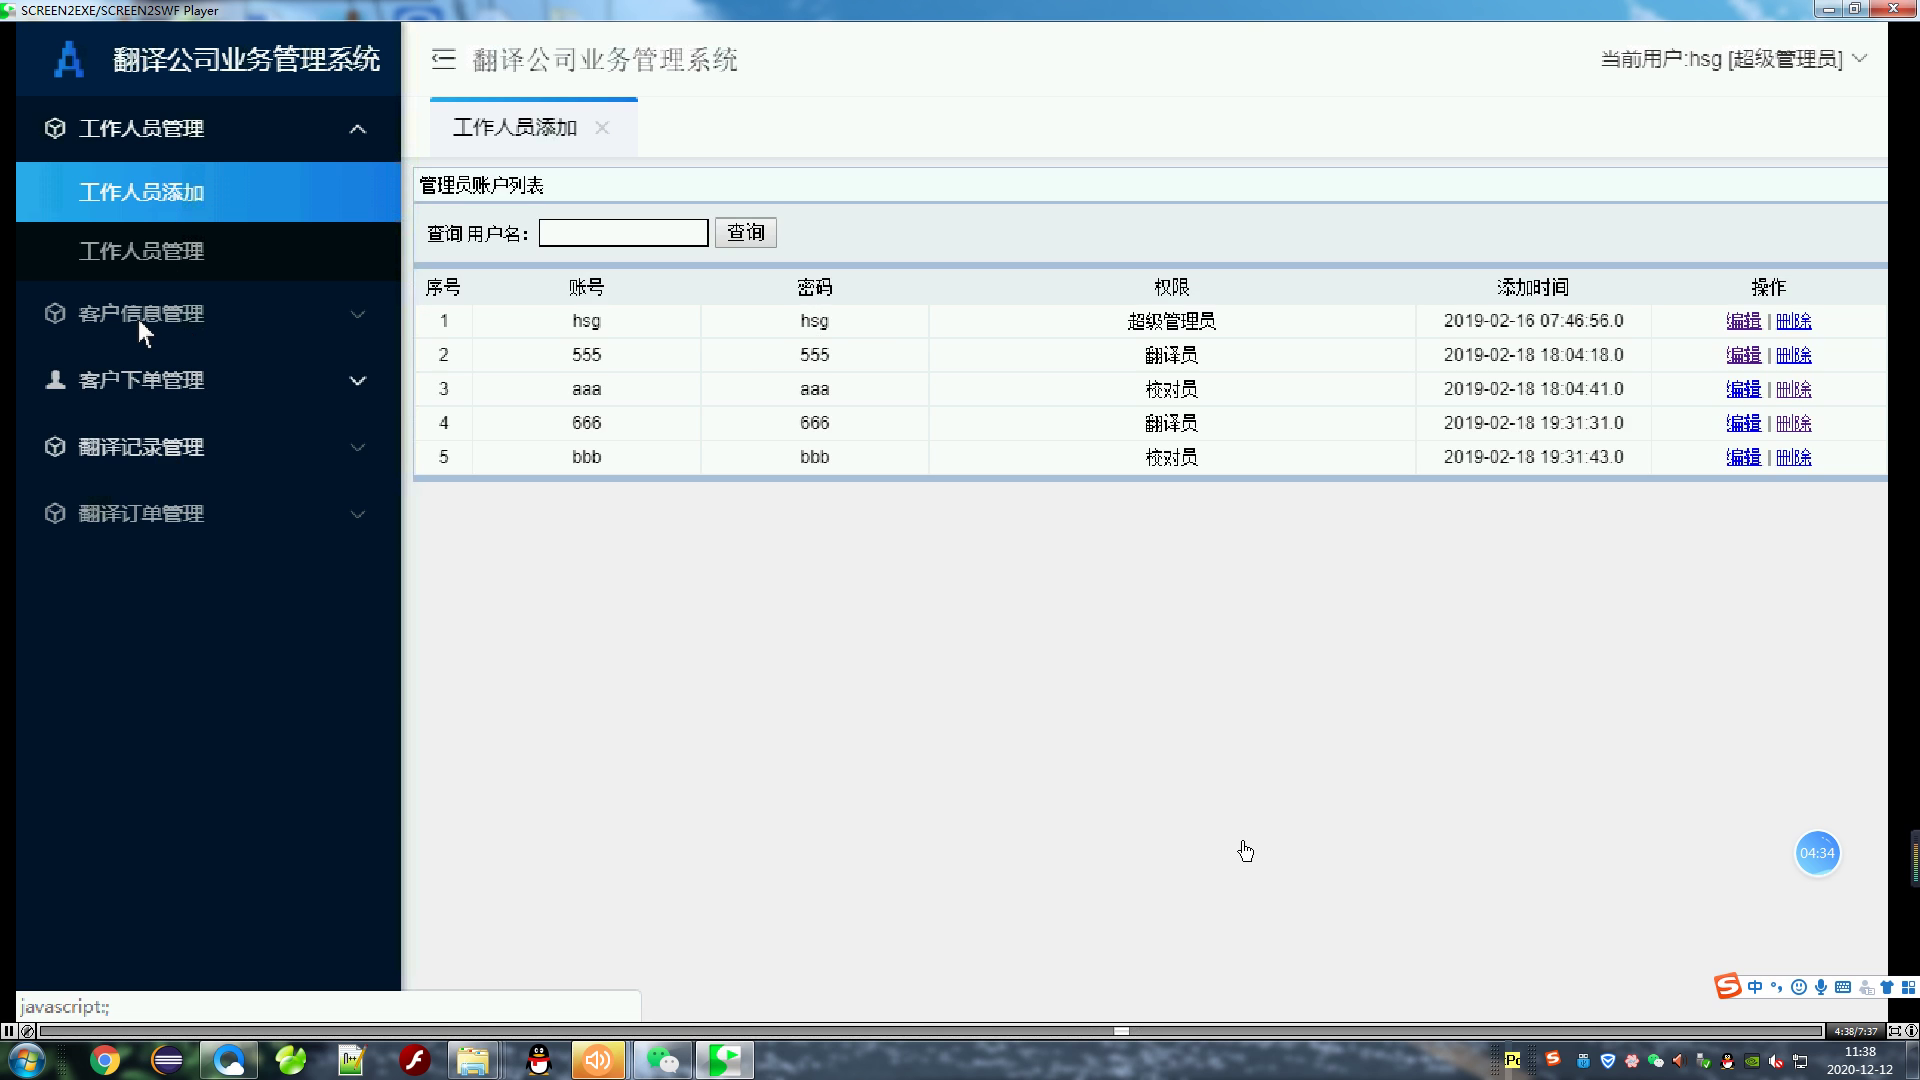1920x1080 pixels.
Task: Click the blue A logo in sidebar header
Action: pyautogui.click(x=68, y=59)
